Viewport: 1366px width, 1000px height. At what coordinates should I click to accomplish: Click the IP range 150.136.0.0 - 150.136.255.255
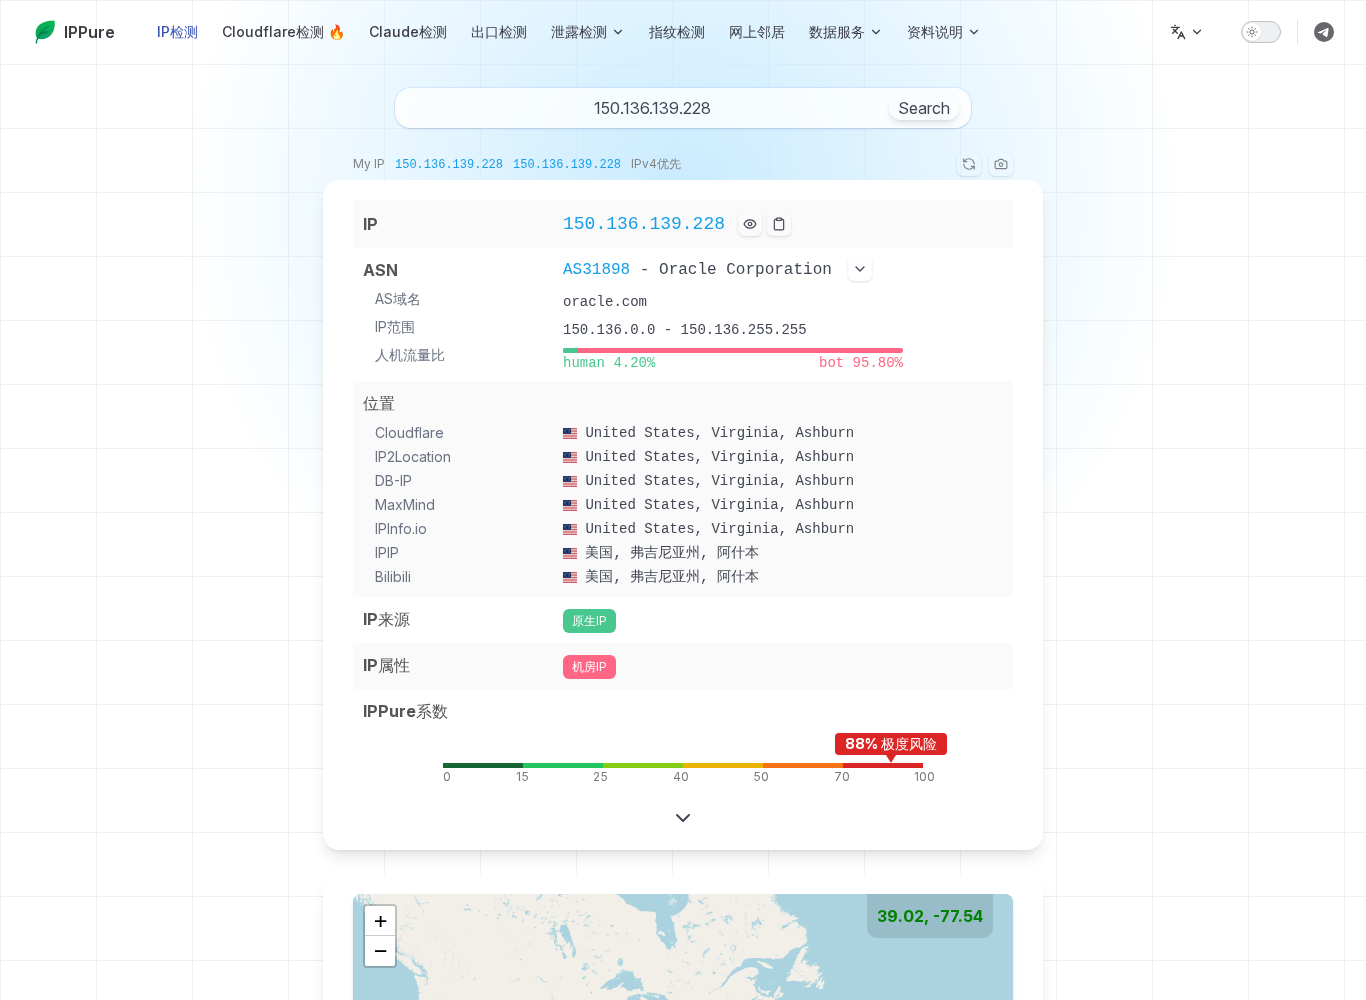685,329
